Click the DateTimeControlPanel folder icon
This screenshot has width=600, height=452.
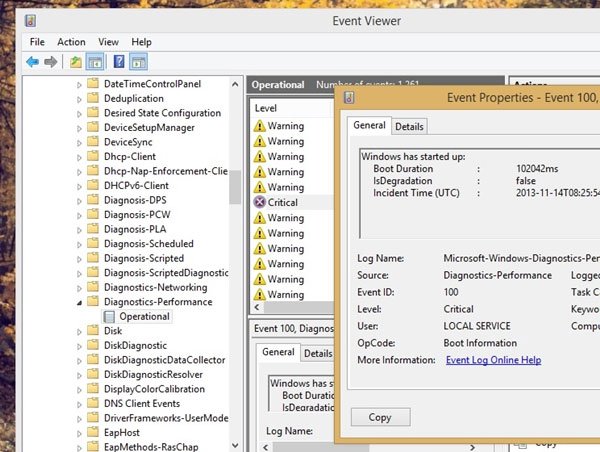click(x=93, y=83)
